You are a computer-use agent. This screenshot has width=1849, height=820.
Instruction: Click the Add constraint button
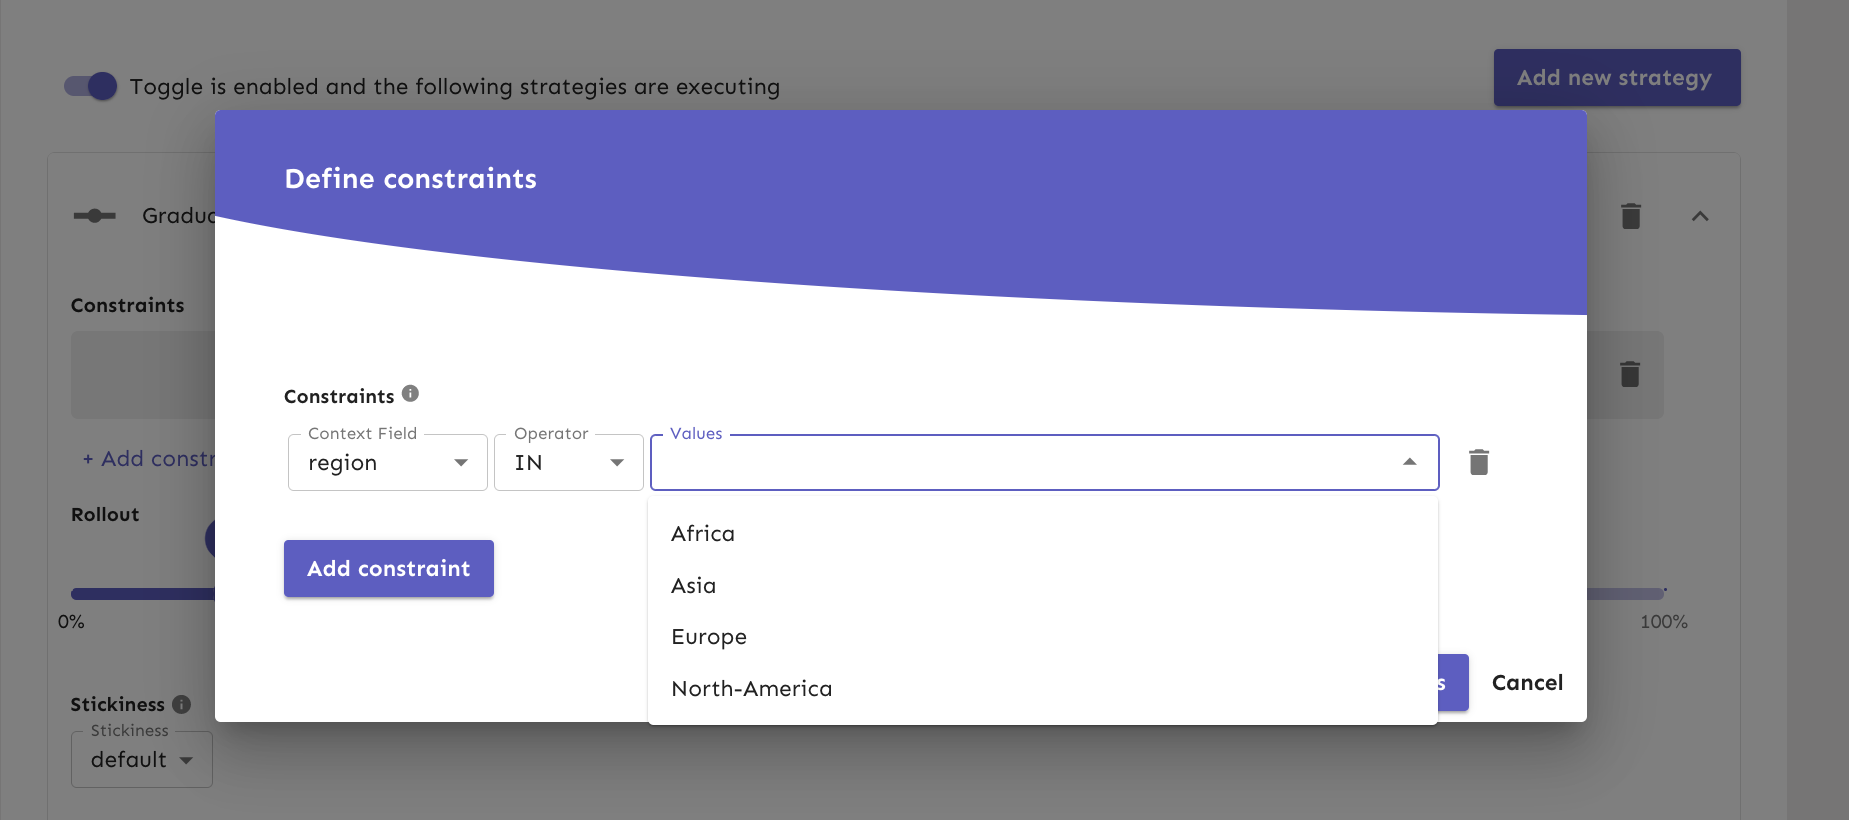click(x=388, y=568)
